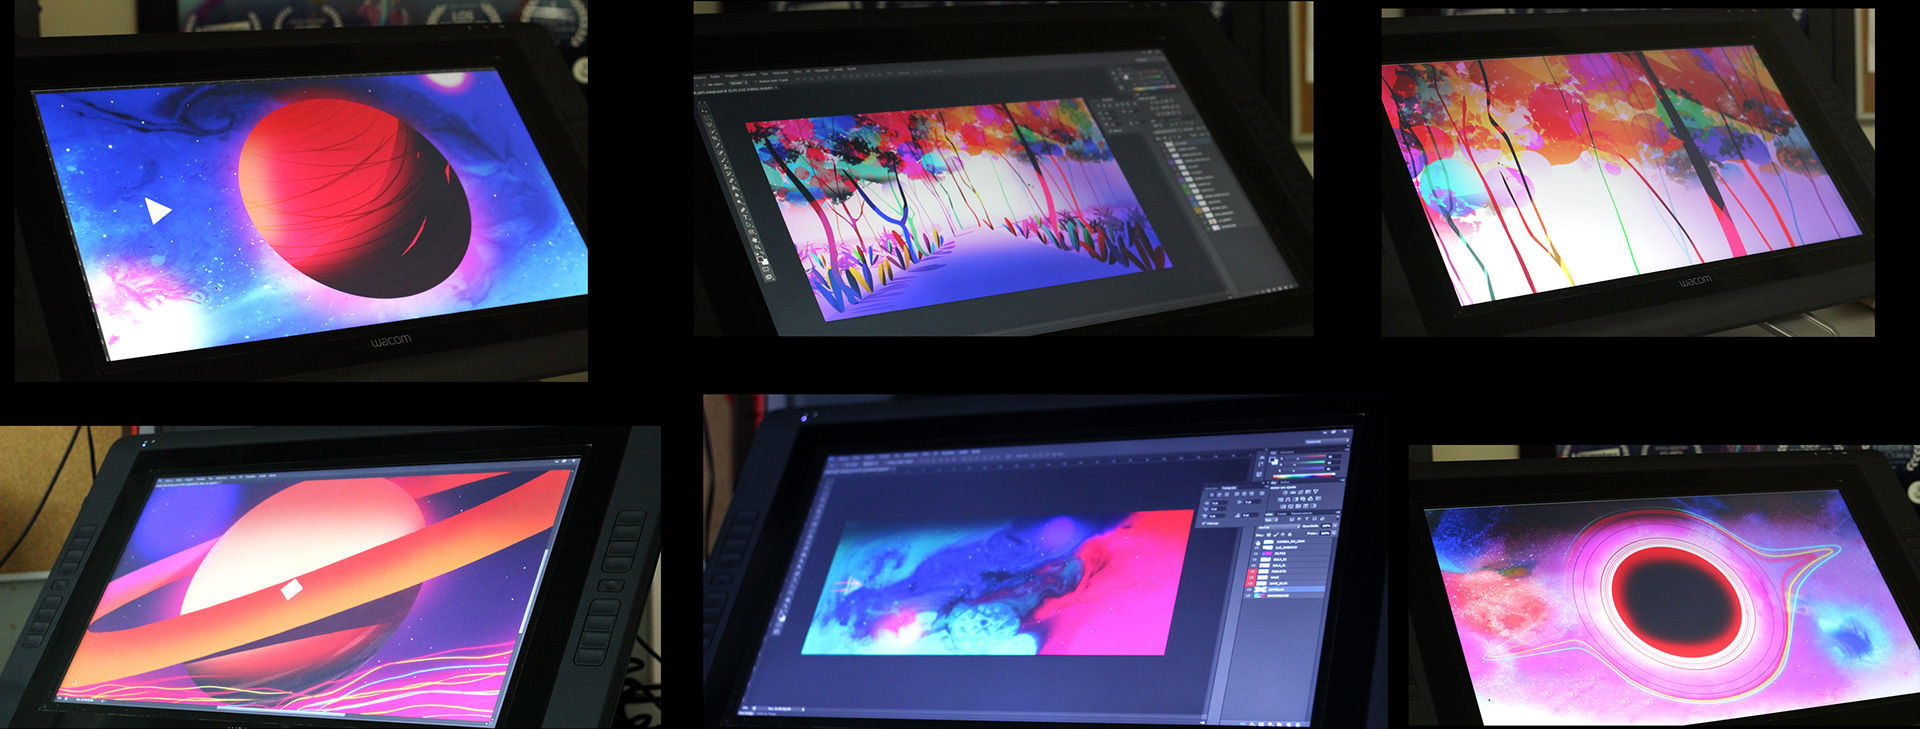Open the Editar menu in forest-painting Photoshop
The height and width of the screenshot is (729, 1920).
point(715,76)
